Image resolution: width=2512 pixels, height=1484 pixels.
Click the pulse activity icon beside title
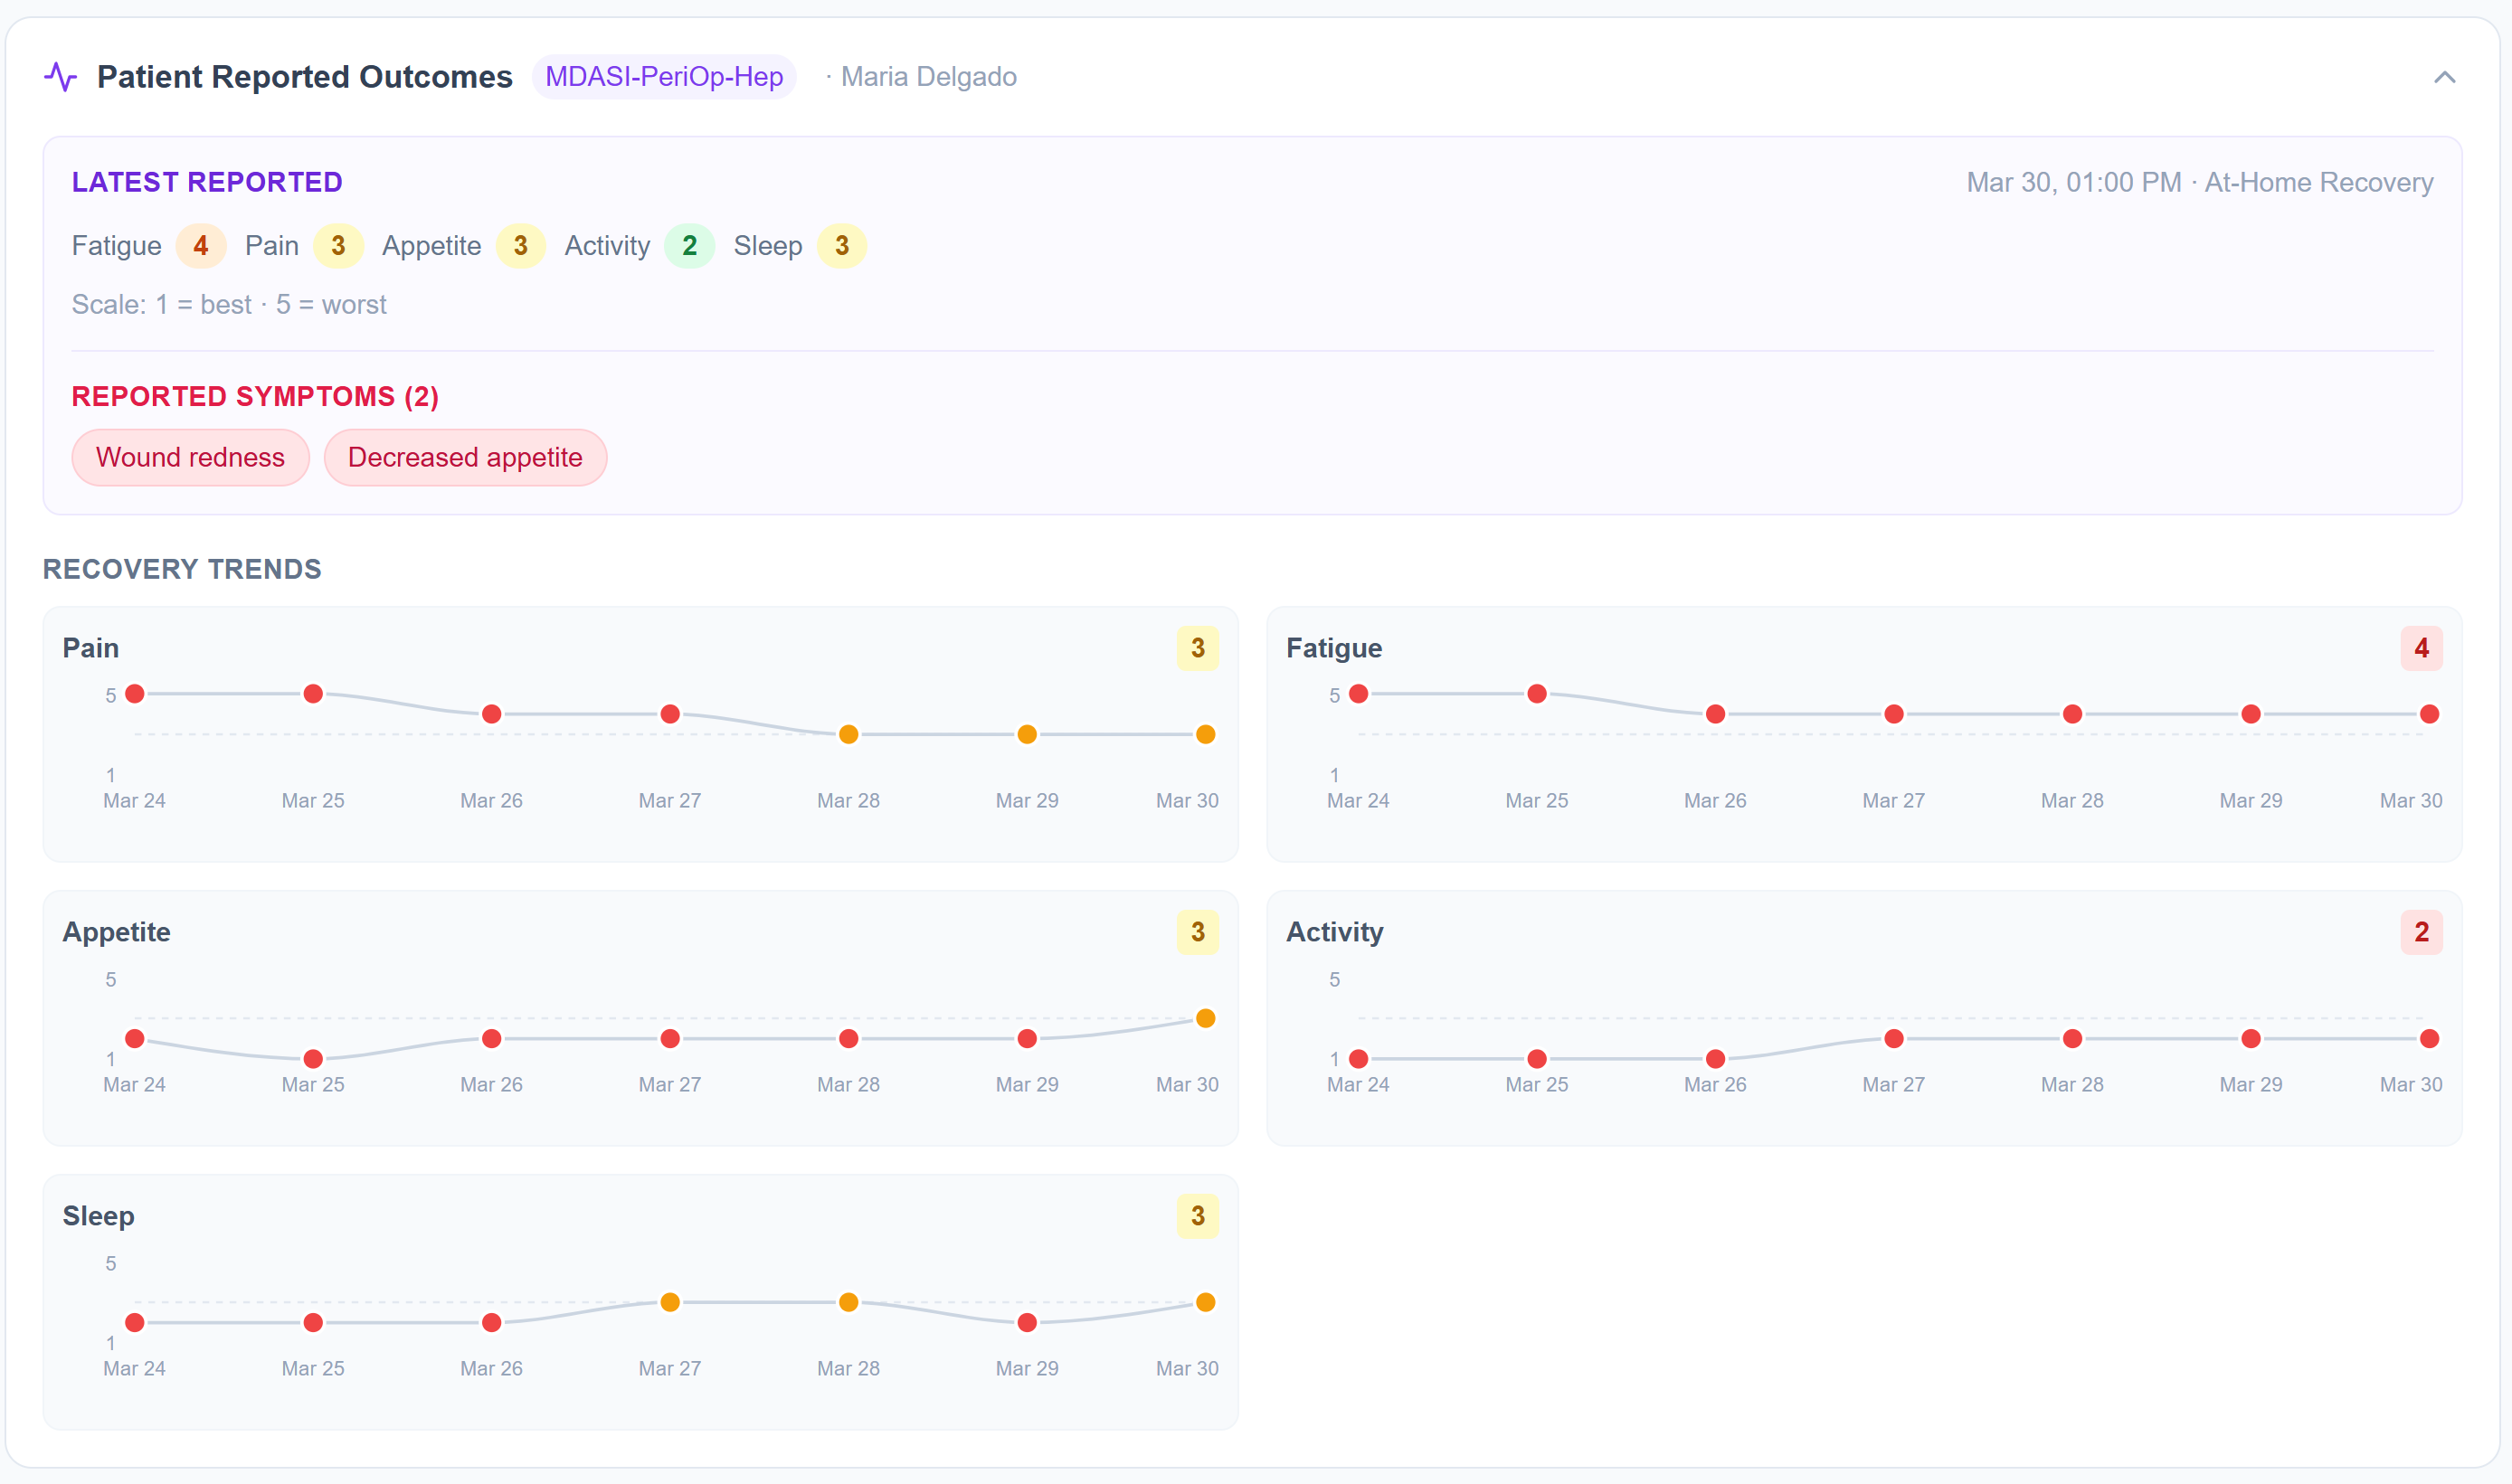[60, 77]
